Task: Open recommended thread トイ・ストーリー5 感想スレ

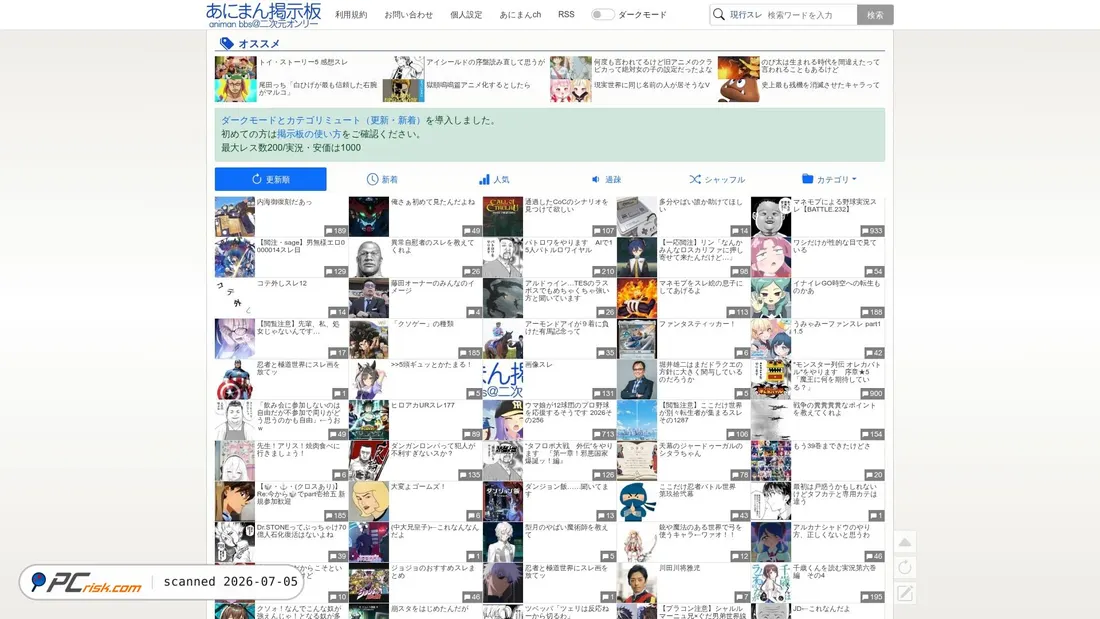Action: pyautogui.click(x=303, y=62)
